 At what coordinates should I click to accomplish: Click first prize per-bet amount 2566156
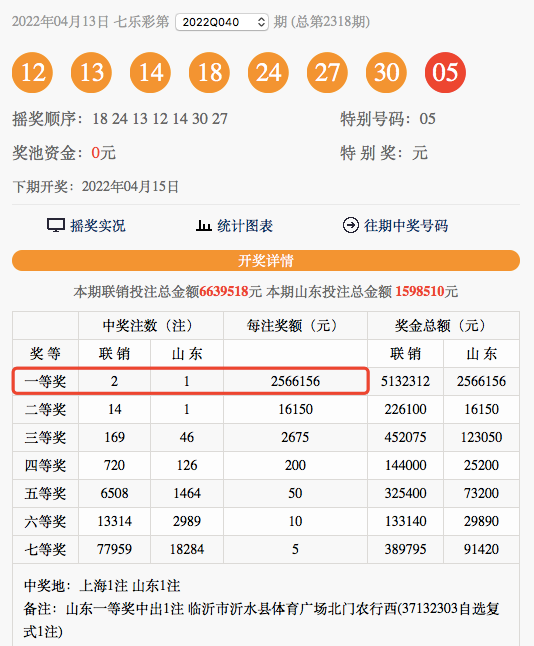(295, 381)
